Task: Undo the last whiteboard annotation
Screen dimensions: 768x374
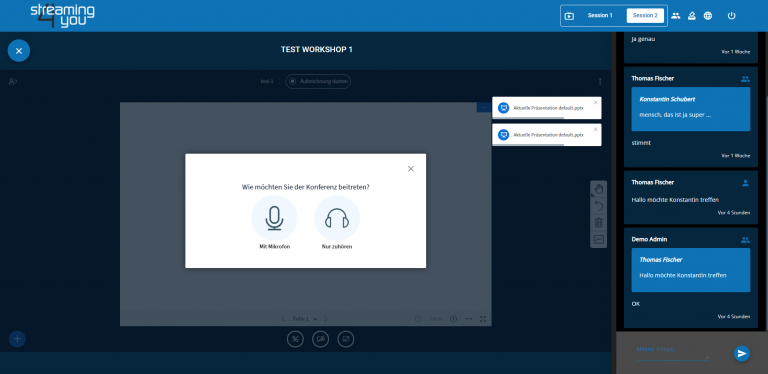Action: [x=599, y=206]
